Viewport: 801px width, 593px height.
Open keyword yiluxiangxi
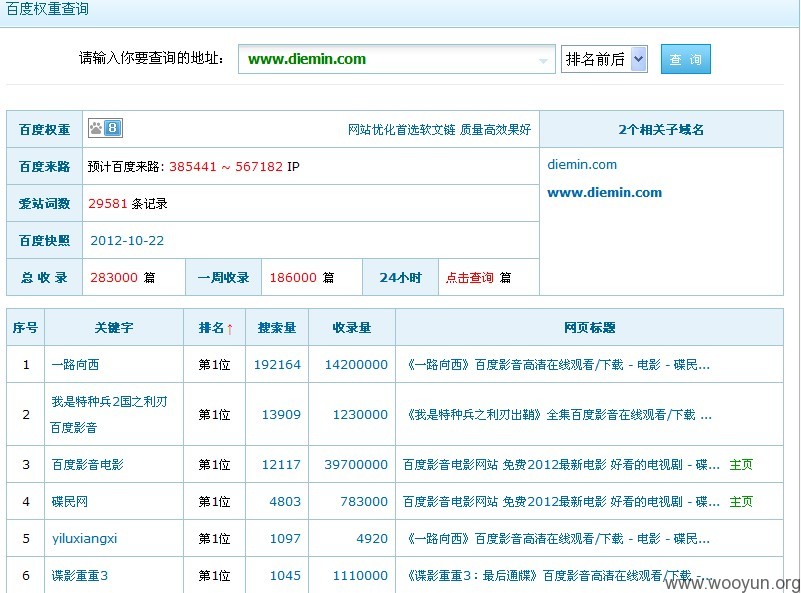point(84,538)
